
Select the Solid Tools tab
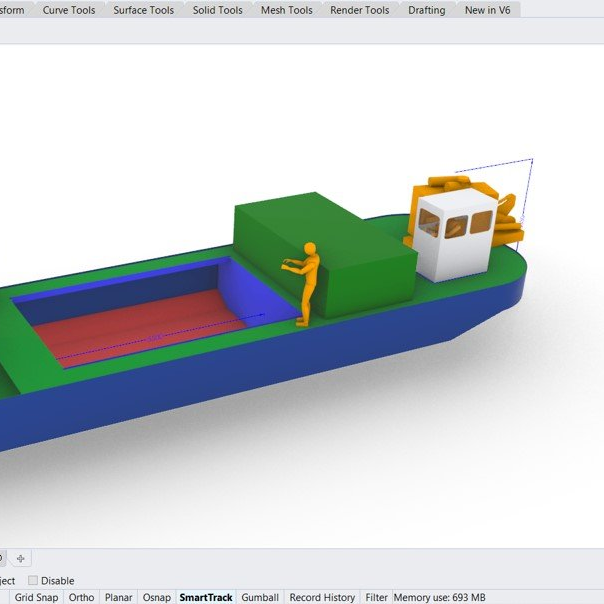click(x=217, y=10)
